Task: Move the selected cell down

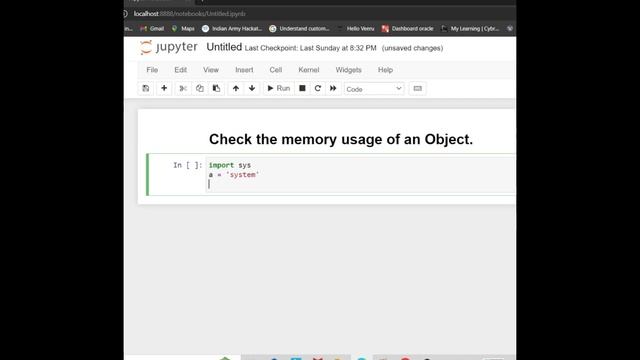Action: [252, 89]
